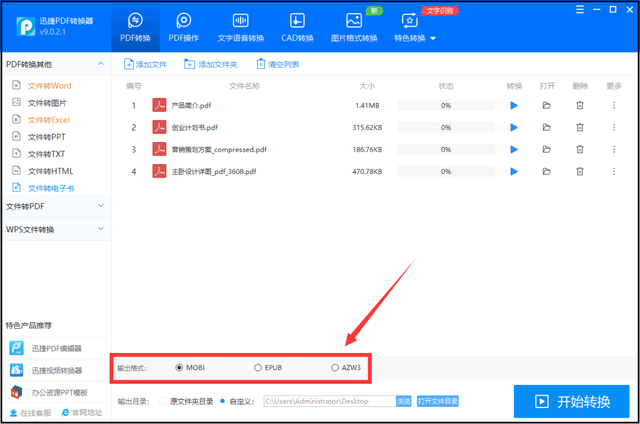Screen dimensions: 640x424
Task: Open 官网地址 website link
Action: pos(82,413)
